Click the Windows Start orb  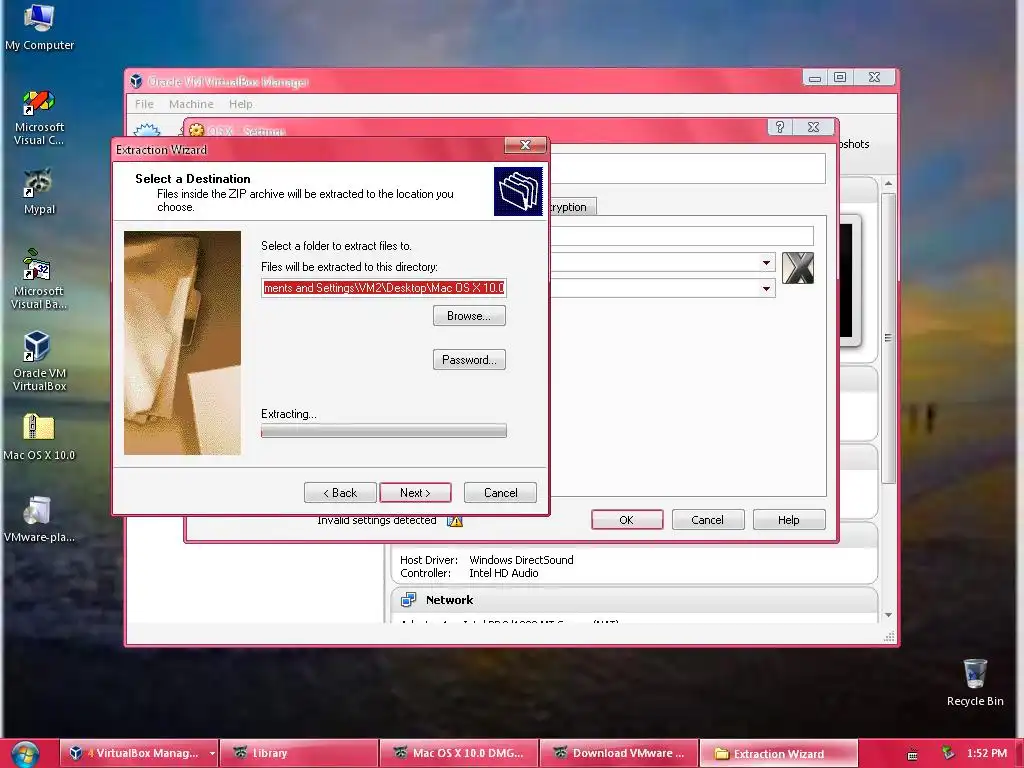[x=25, y=753]
